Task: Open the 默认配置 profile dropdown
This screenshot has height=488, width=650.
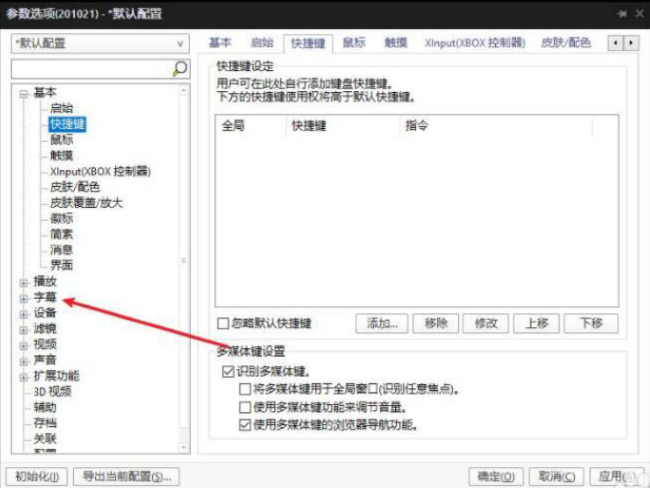Action: click(99, 44)
